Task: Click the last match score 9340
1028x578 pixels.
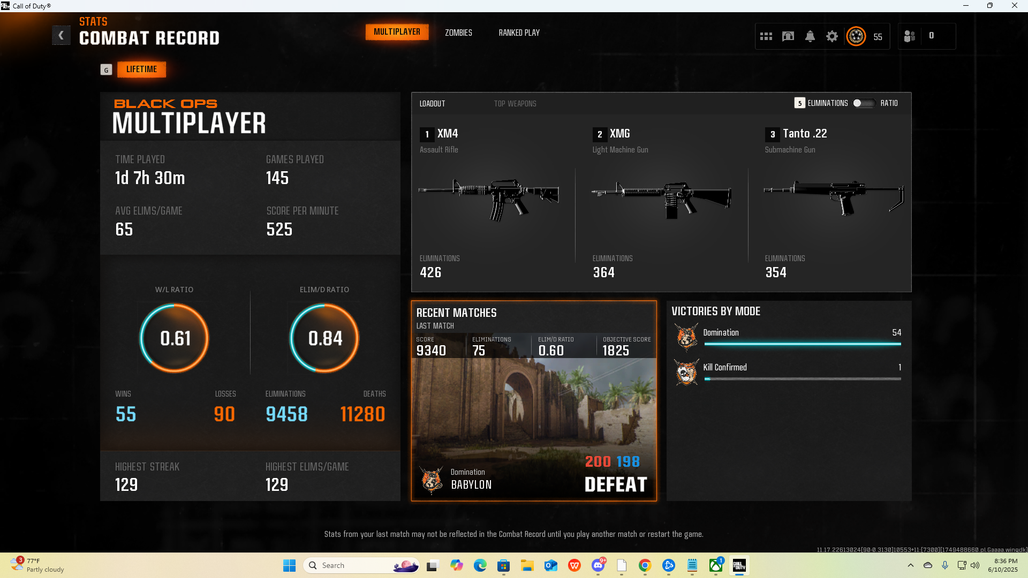Action: (431, 351)
